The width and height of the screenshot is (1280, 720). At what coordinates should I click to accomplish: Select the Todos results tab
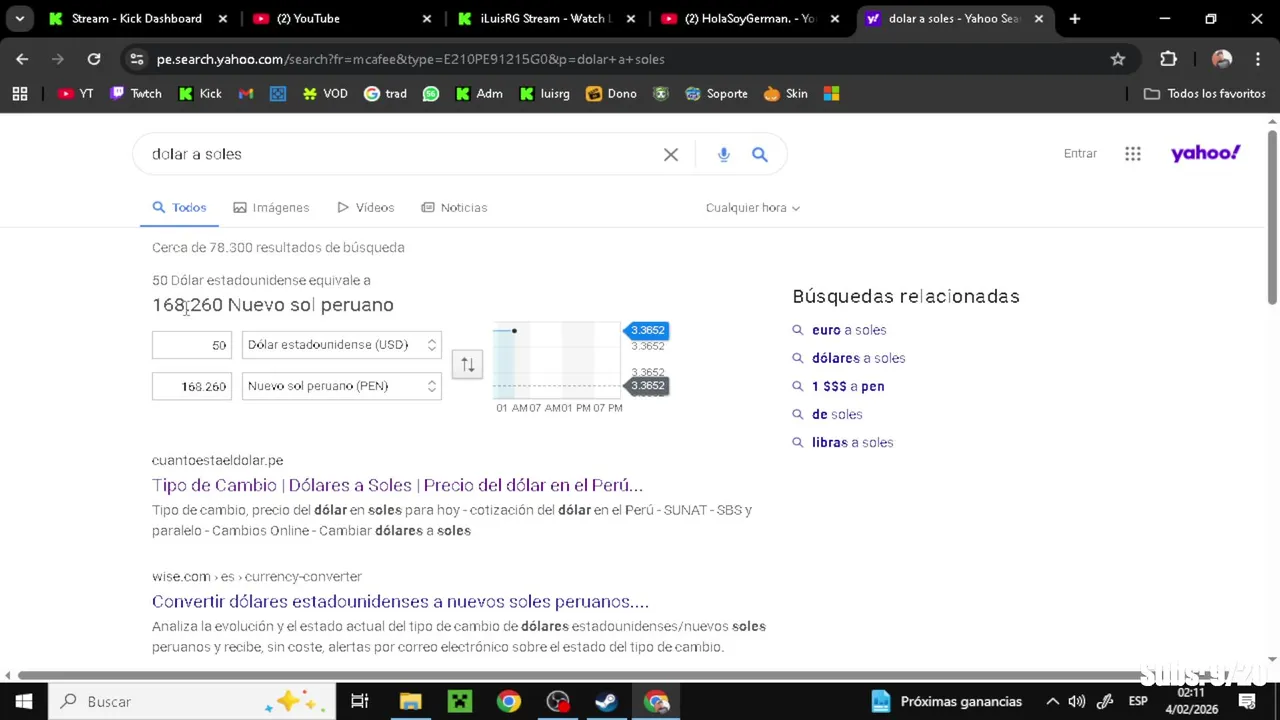[x=180, y=208]
